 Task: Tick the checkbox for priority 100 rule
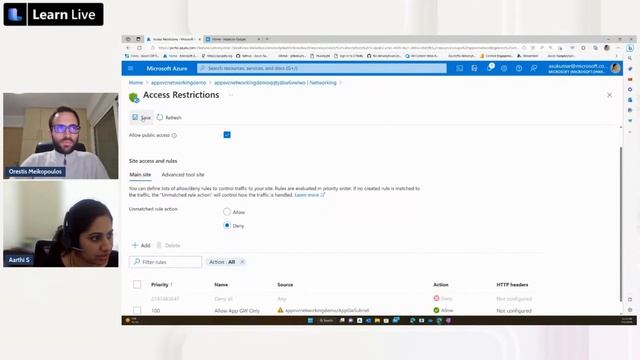(137, 311)
